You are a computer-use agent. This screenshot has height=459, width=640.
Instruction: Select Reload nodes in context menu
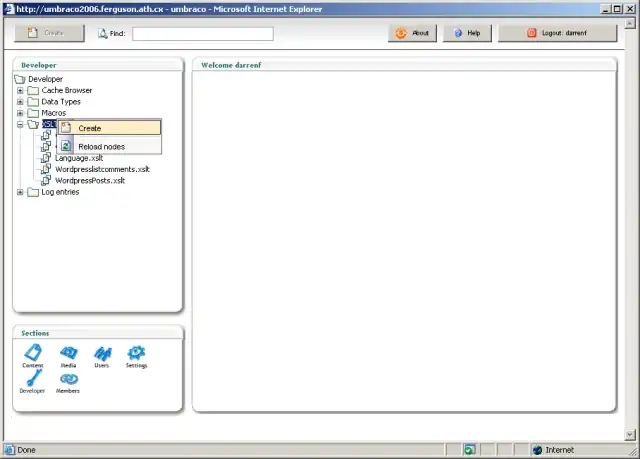point(101,147)
